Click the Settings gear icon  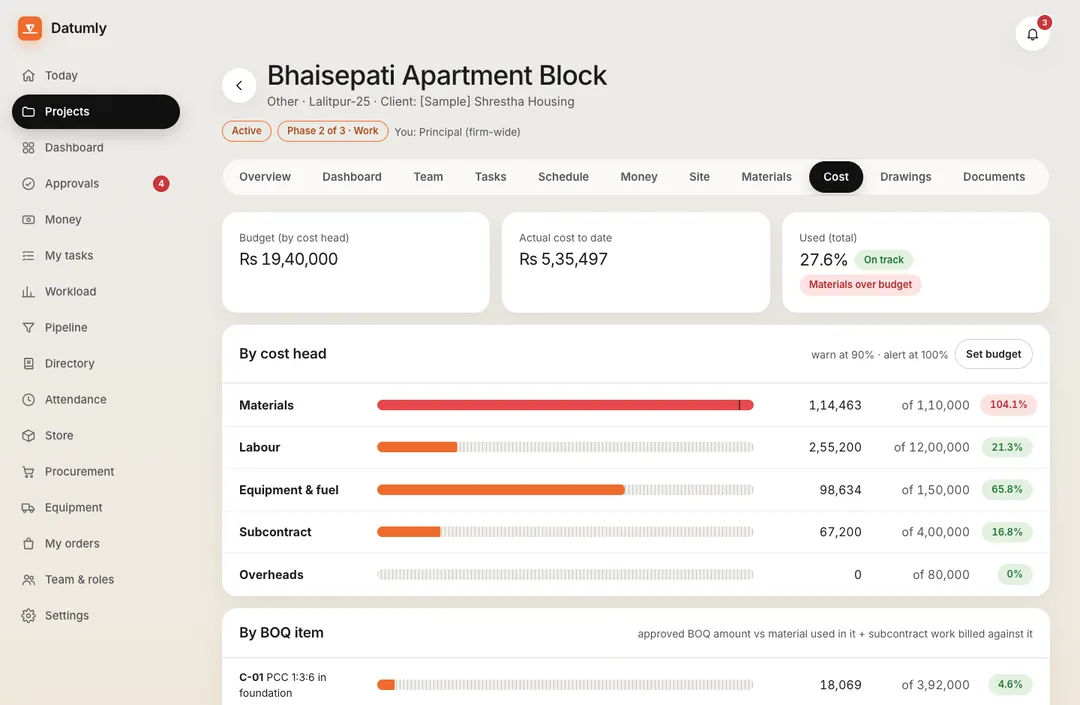pyautogui.click(x=28, y=615)
